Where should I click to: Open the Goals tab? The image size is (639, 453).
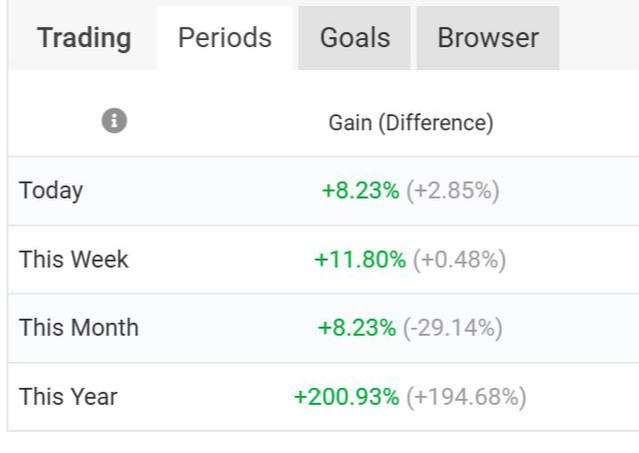click(354, 38)
